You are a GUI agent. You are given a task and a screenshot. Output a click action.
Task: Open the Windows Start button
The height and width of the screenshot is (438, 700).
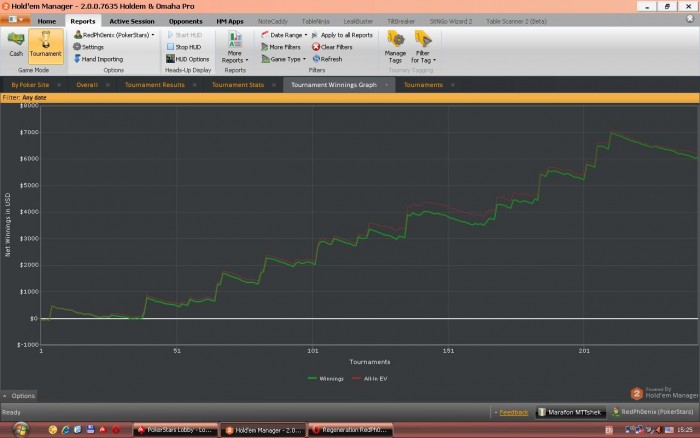pyautogui.click(x=20, y=430)
